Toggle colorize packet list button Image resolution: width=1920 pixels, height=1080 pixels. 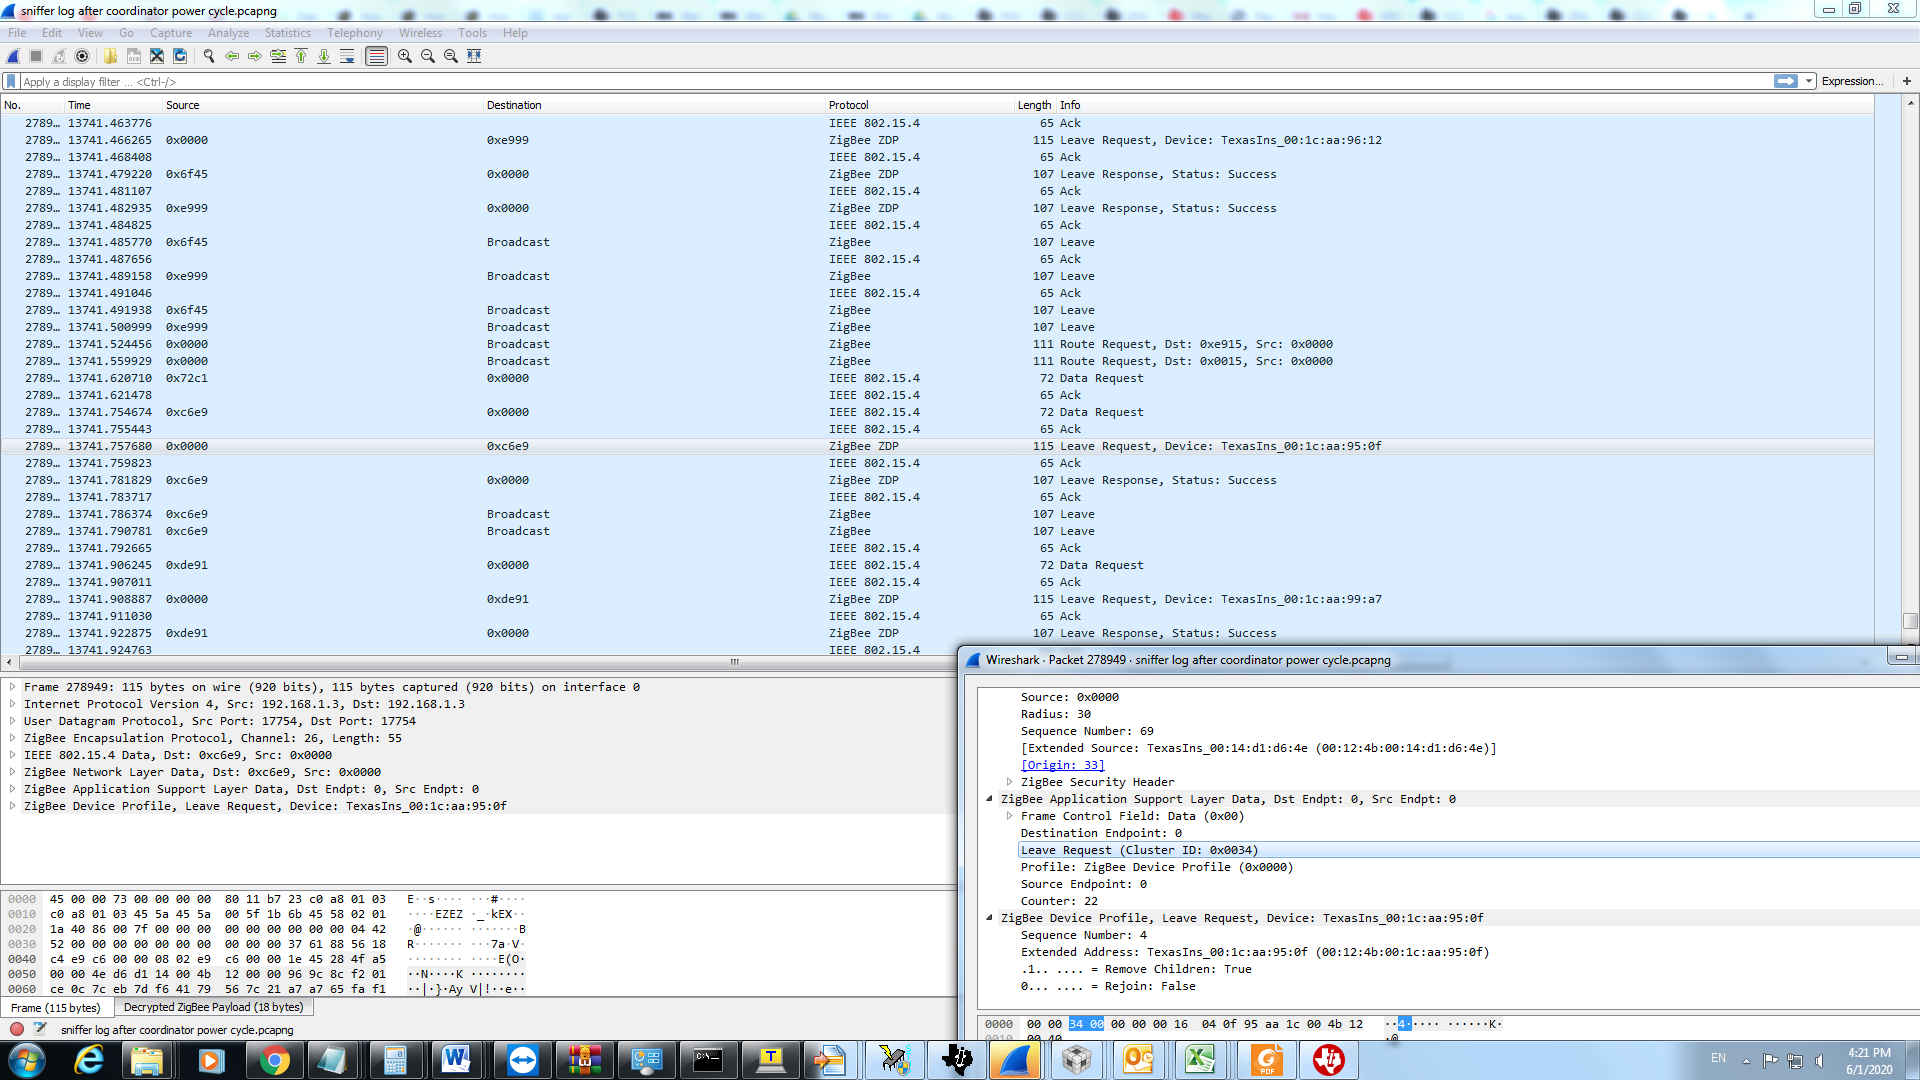(376, 56)
